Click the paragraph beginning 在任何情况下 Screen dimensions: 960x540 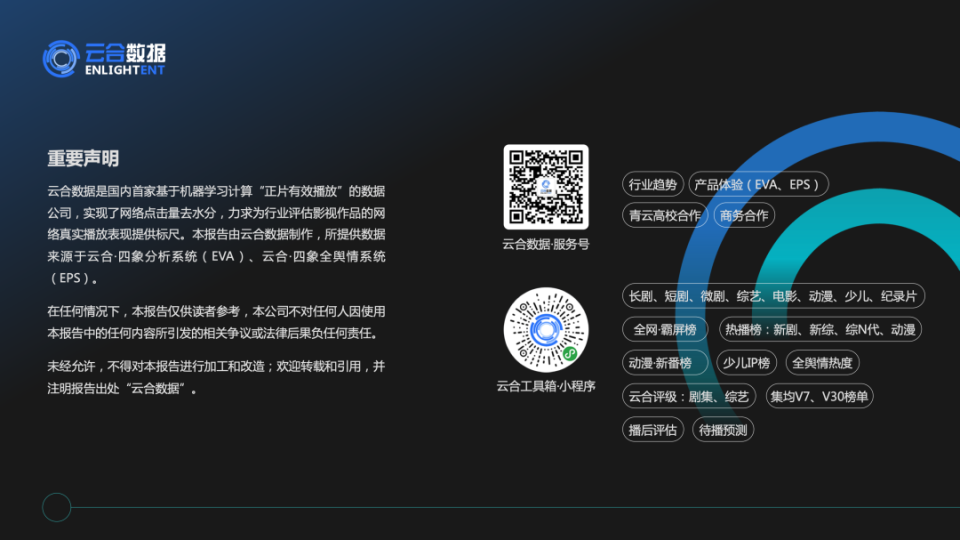216,322
